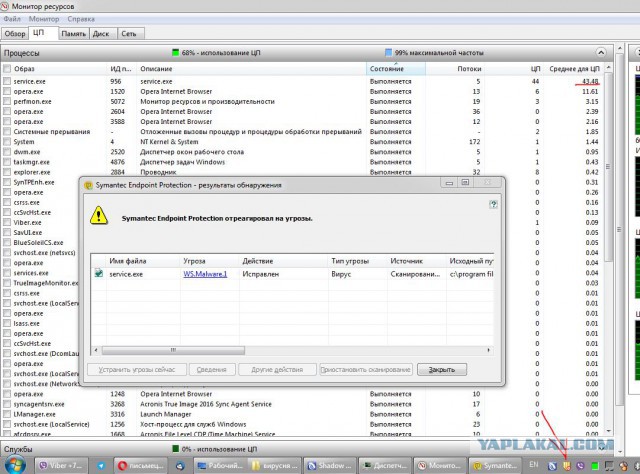Click the EN language indicator

click(533, 465)
